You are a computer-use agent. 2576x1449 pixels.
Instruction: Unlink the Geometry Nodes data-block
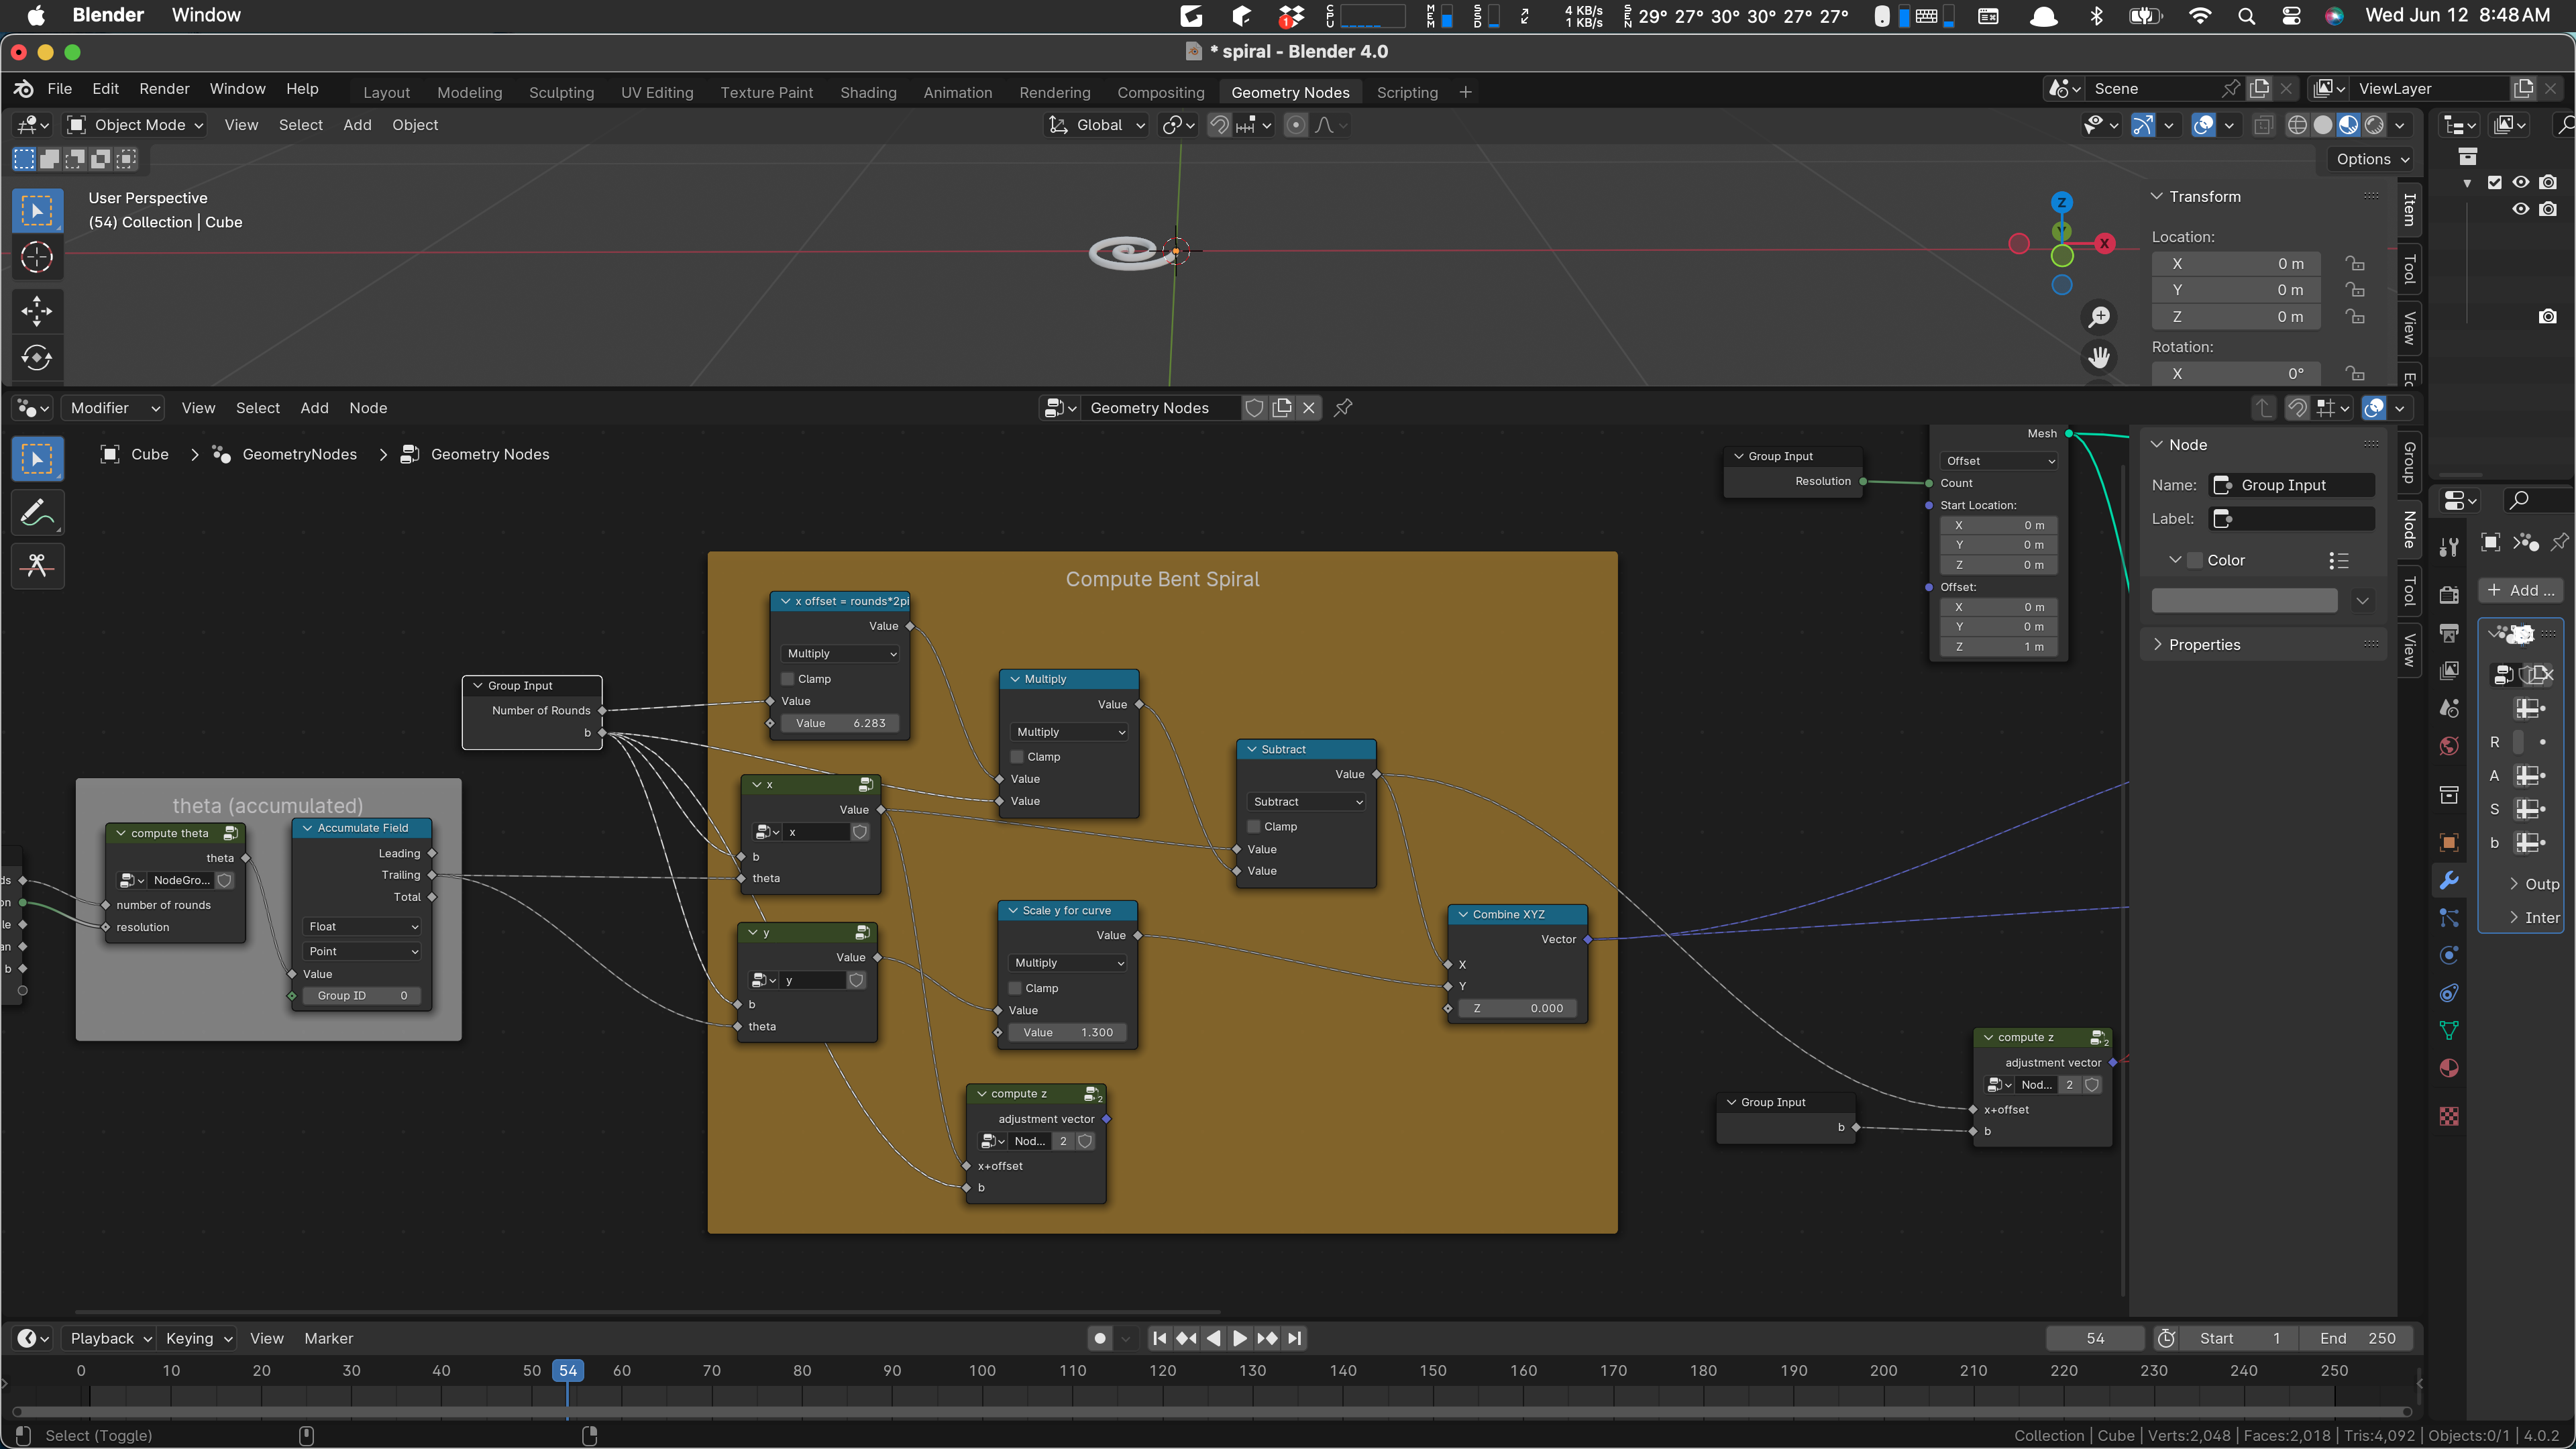click(1308, 408)
